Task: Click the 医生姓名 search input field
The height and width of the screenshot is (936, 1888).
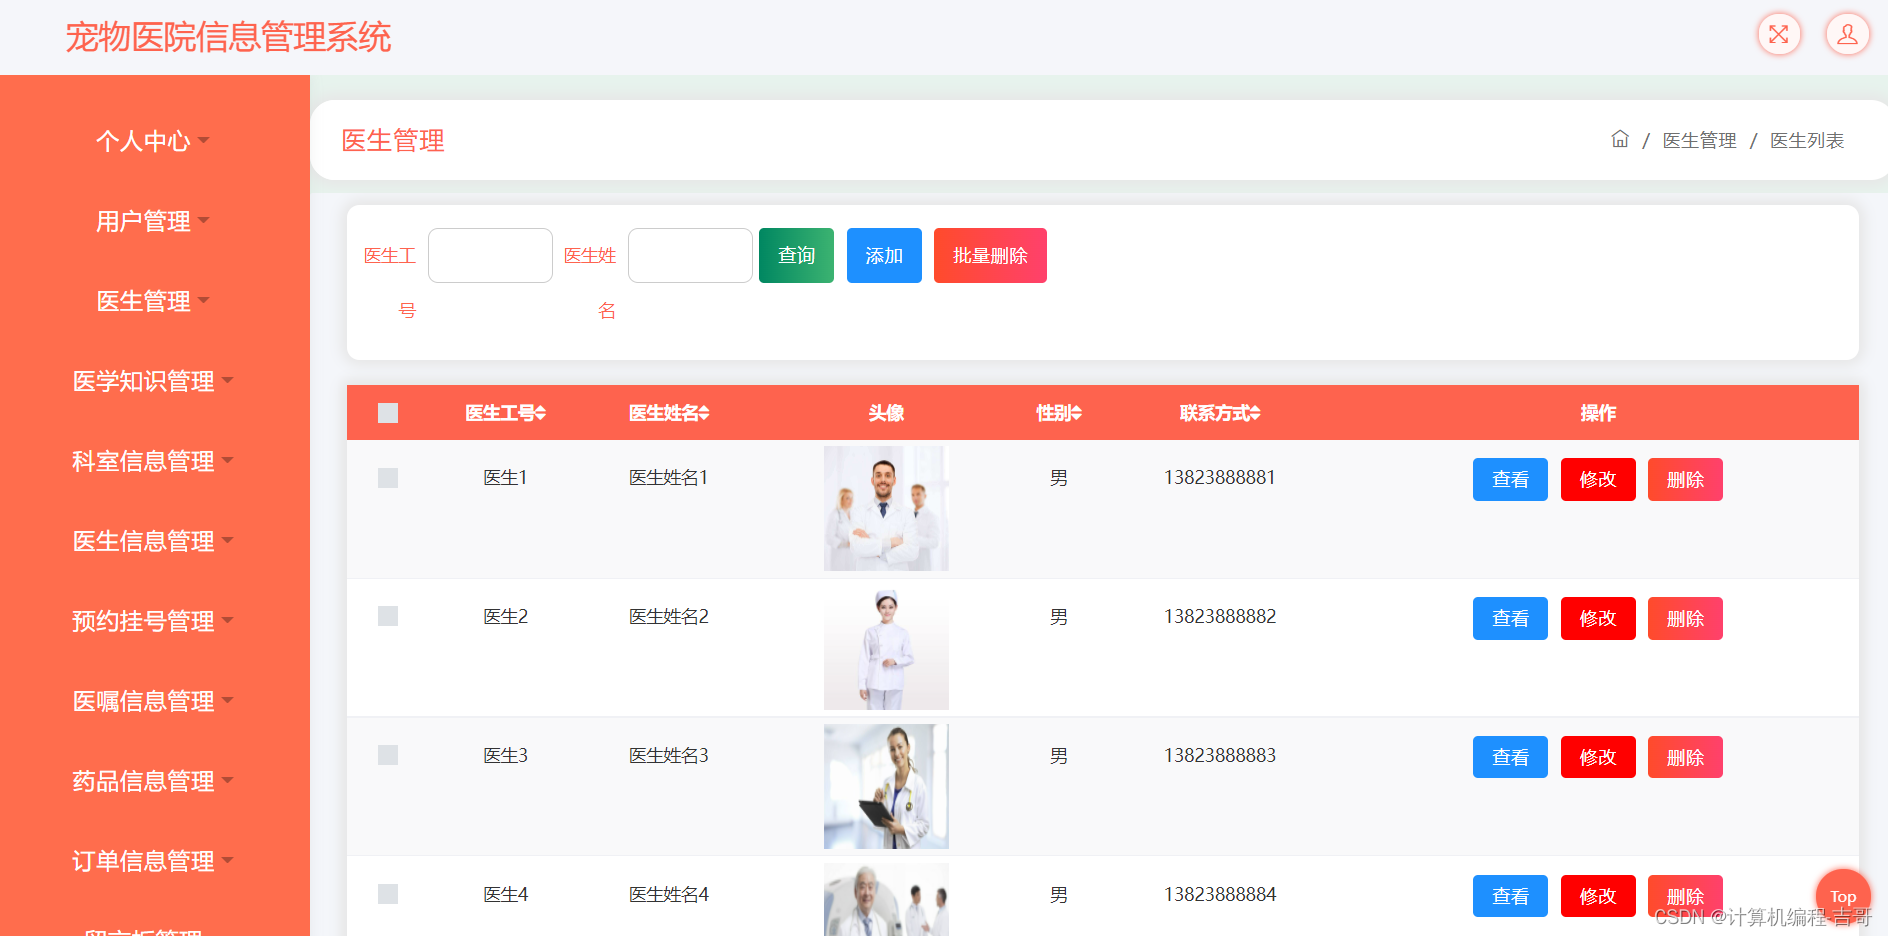Action: (x=690, y=255)
